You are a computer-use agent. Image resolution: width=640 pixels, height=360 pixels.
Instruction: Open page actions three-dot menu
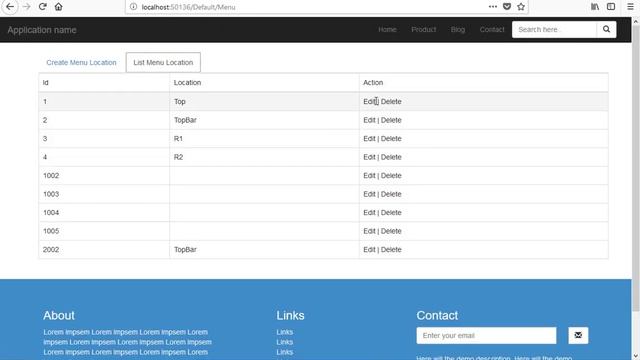pos(493,7)
